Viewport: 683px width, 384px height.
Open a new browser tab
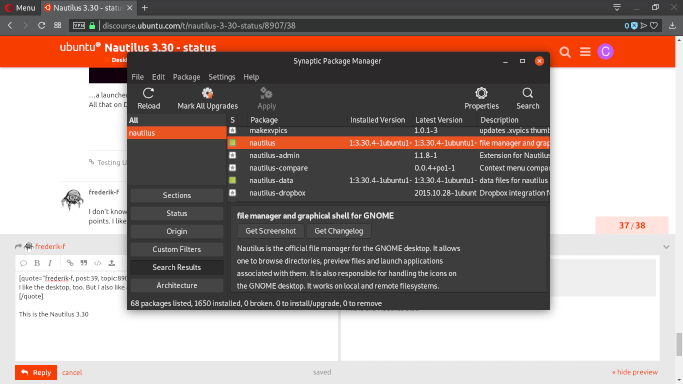click(x=145, y=8)
